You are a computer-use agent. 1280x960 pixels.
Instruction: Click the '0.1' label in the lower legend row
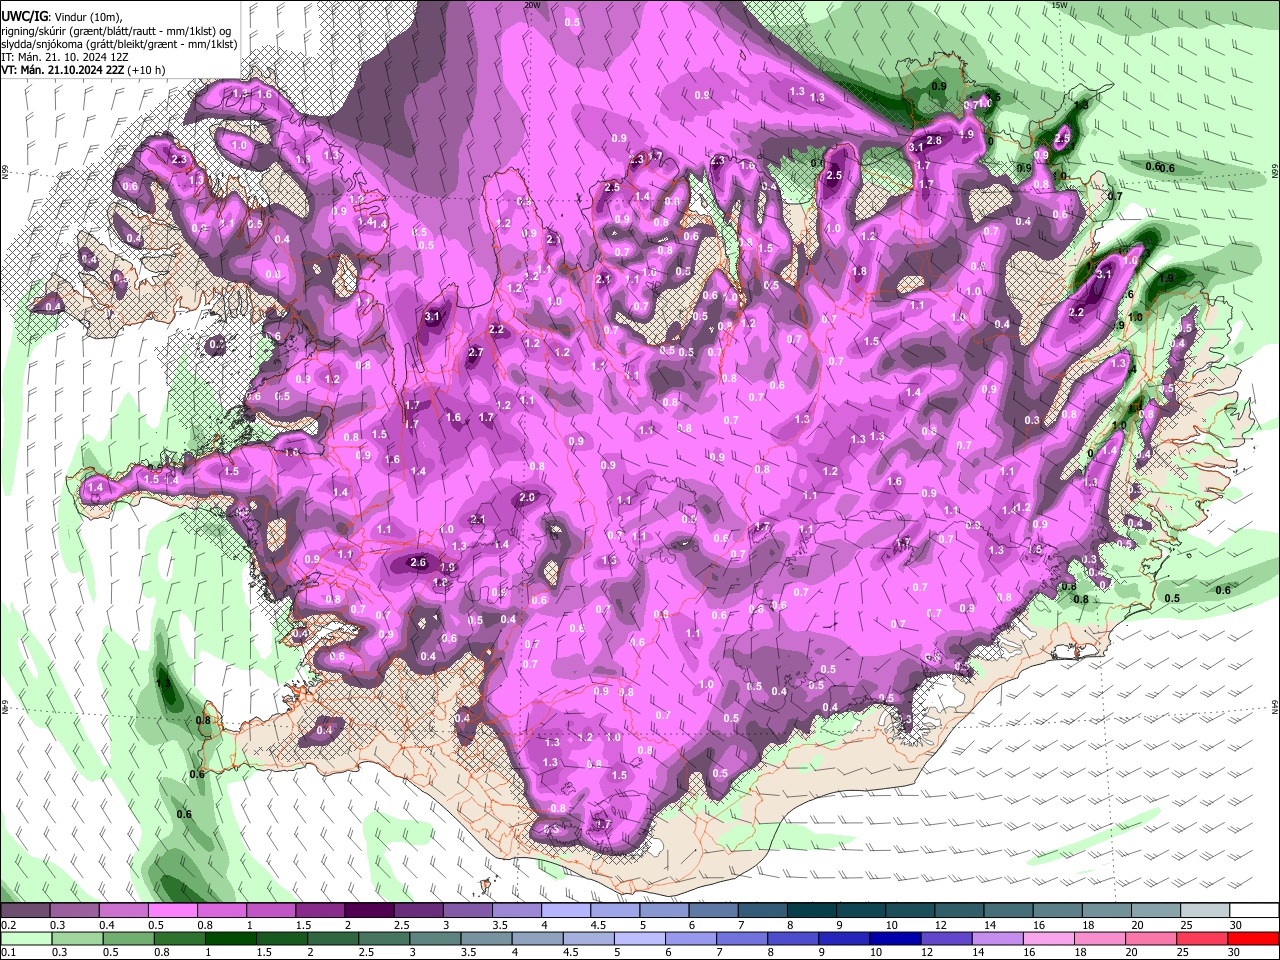click(x=8, y=952)
